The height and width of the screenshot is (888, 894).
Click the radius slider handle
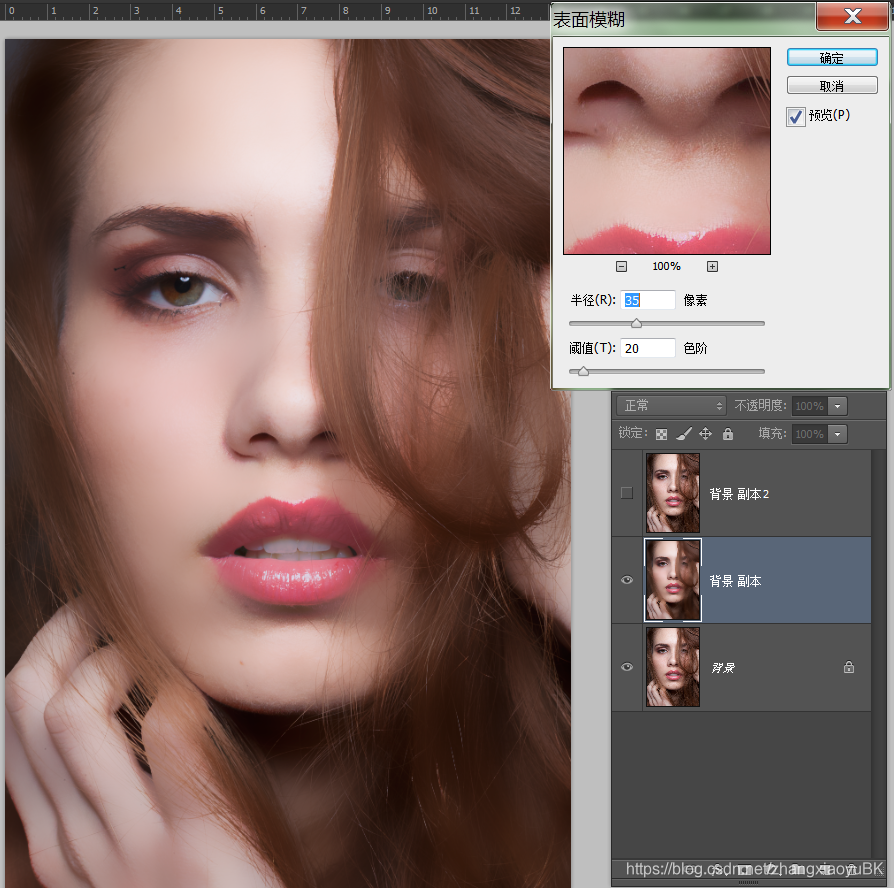pos(636,323)
